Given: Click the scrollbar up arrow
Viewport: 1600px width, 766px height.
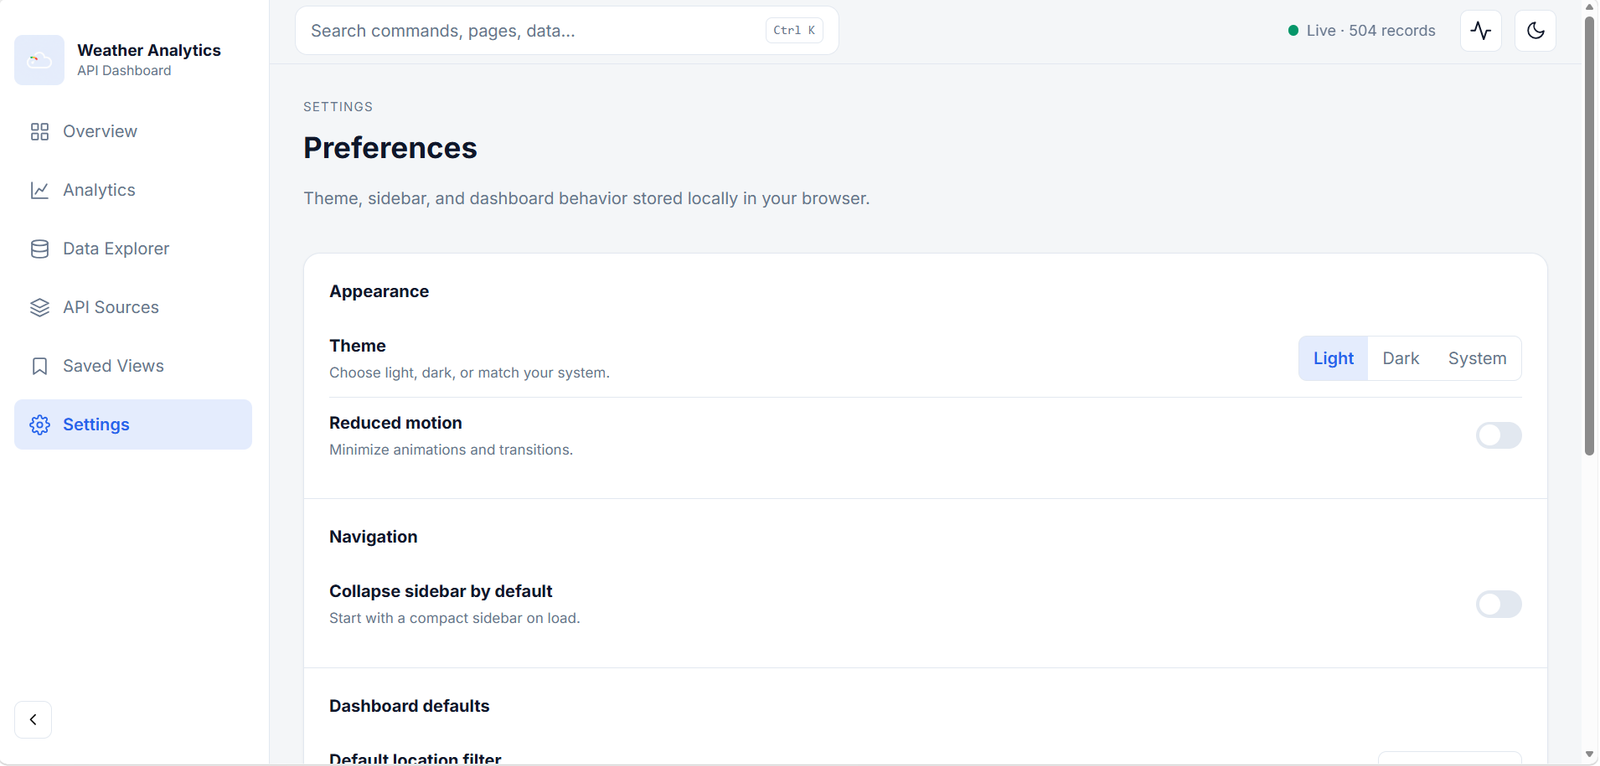Looking at the screenshot, I should point(1590,7).
